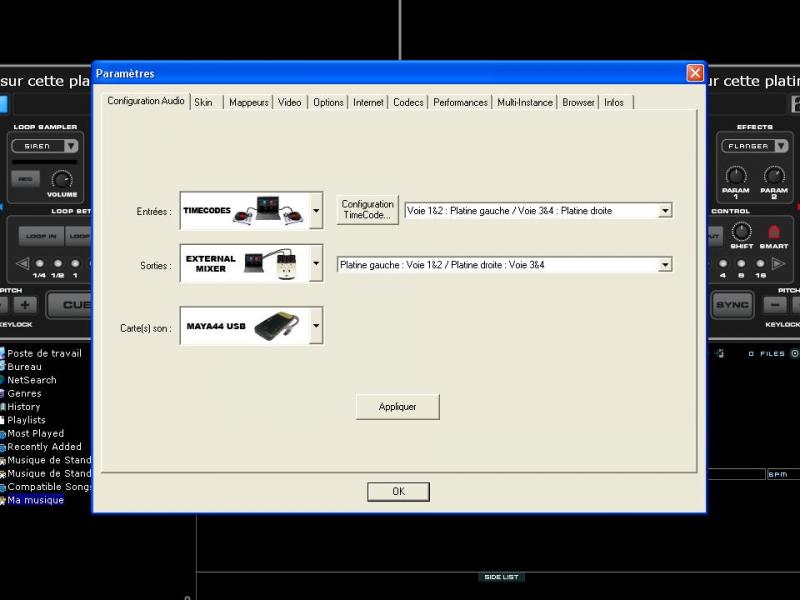Open NetSearch in the browser tree
Screen dimensions: 800x600
tap(32, 380)
